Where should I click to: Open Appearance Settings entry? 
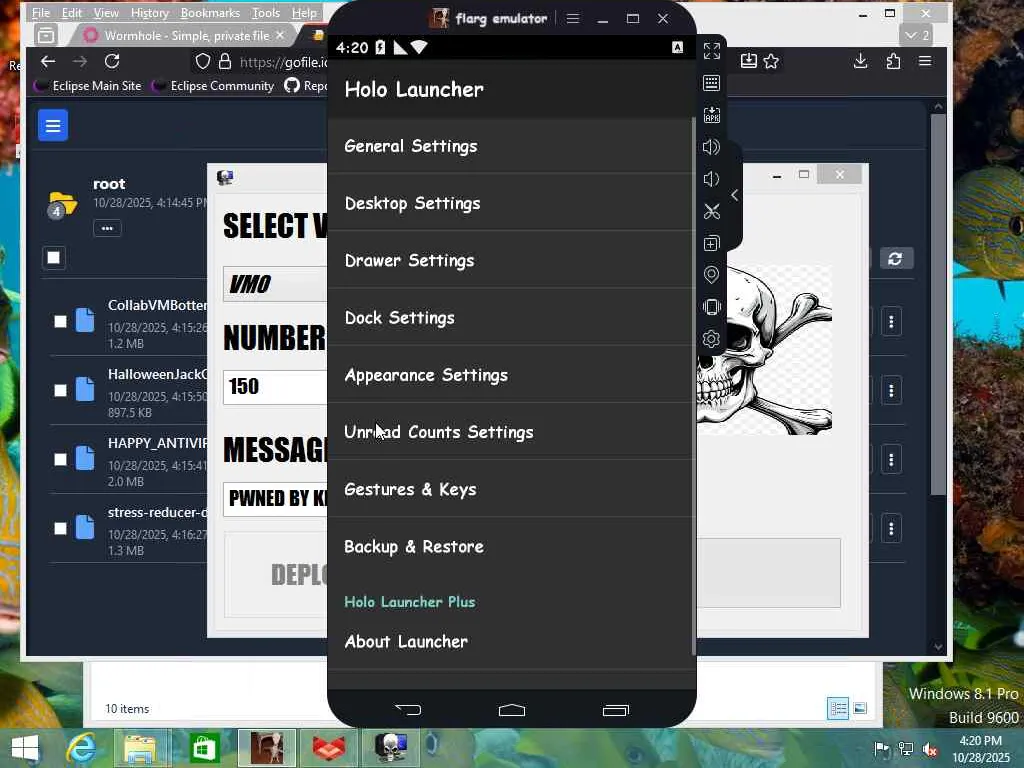[510, 375]
